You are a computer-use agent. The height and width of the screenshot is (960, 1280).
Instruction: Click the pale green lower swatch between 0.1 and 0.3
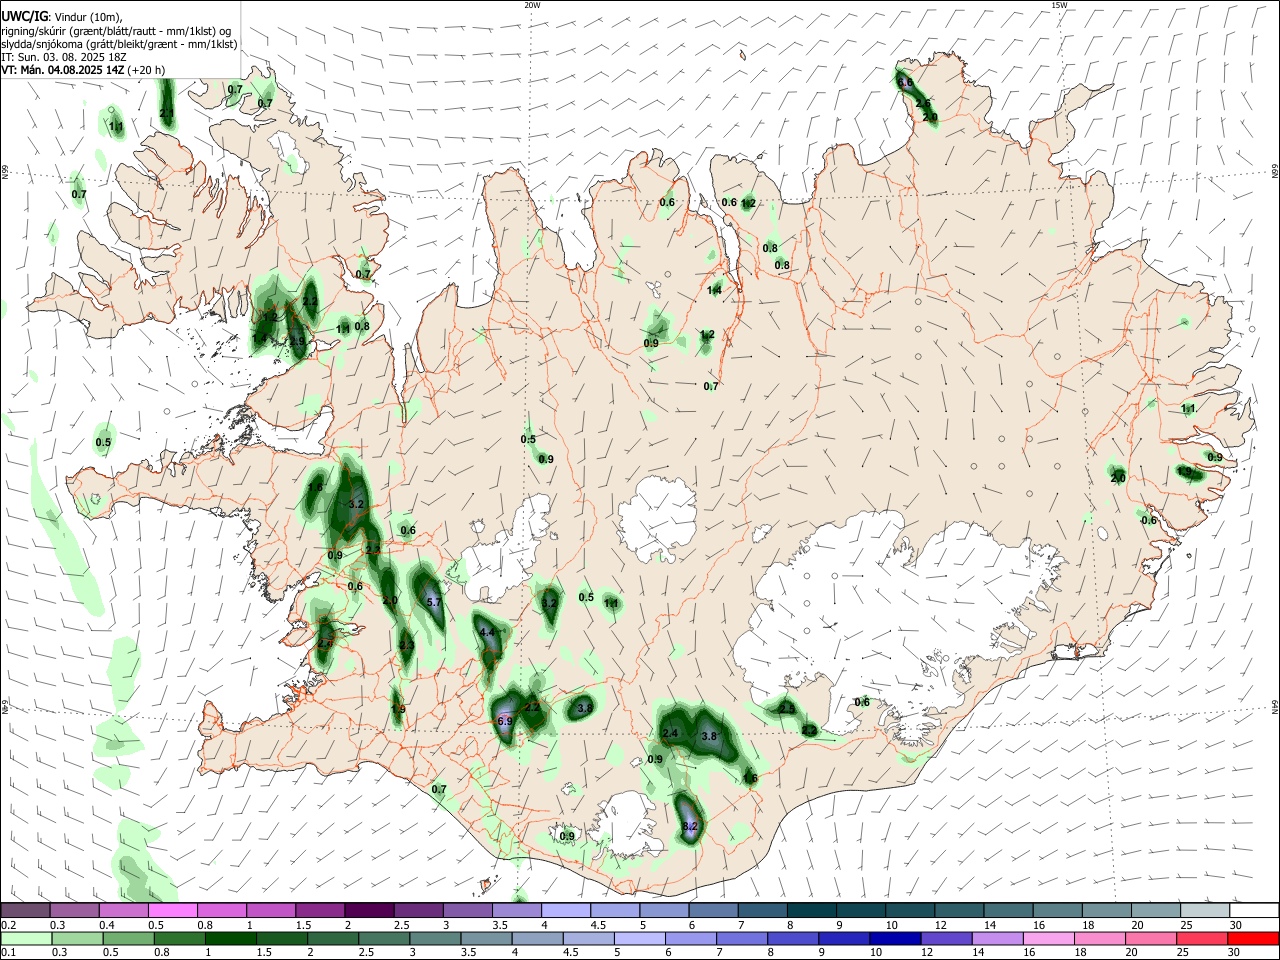tap(25, 939)
